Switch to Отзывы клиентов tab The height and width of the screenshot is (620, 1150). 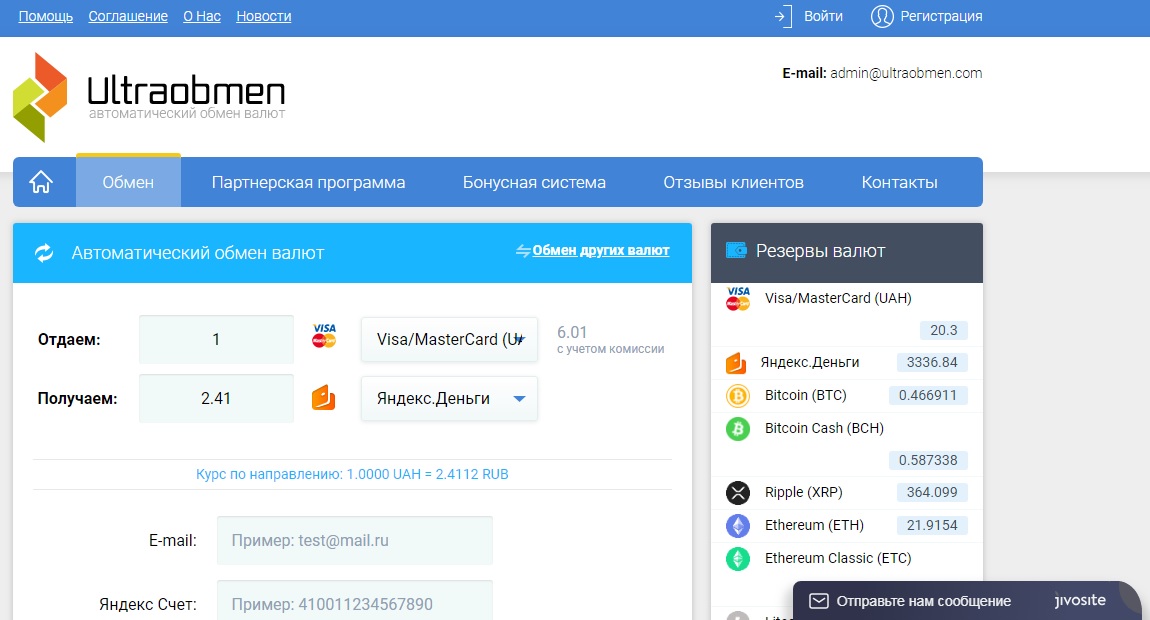(x=733, y=182)
